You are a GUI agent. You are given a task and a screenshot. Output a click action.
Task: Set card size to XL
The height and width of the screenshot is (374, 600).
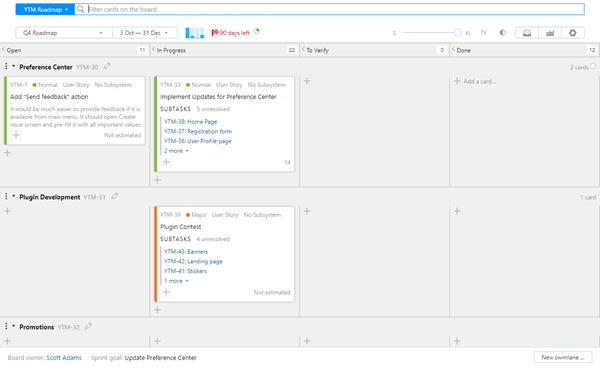tap(468, 33)
